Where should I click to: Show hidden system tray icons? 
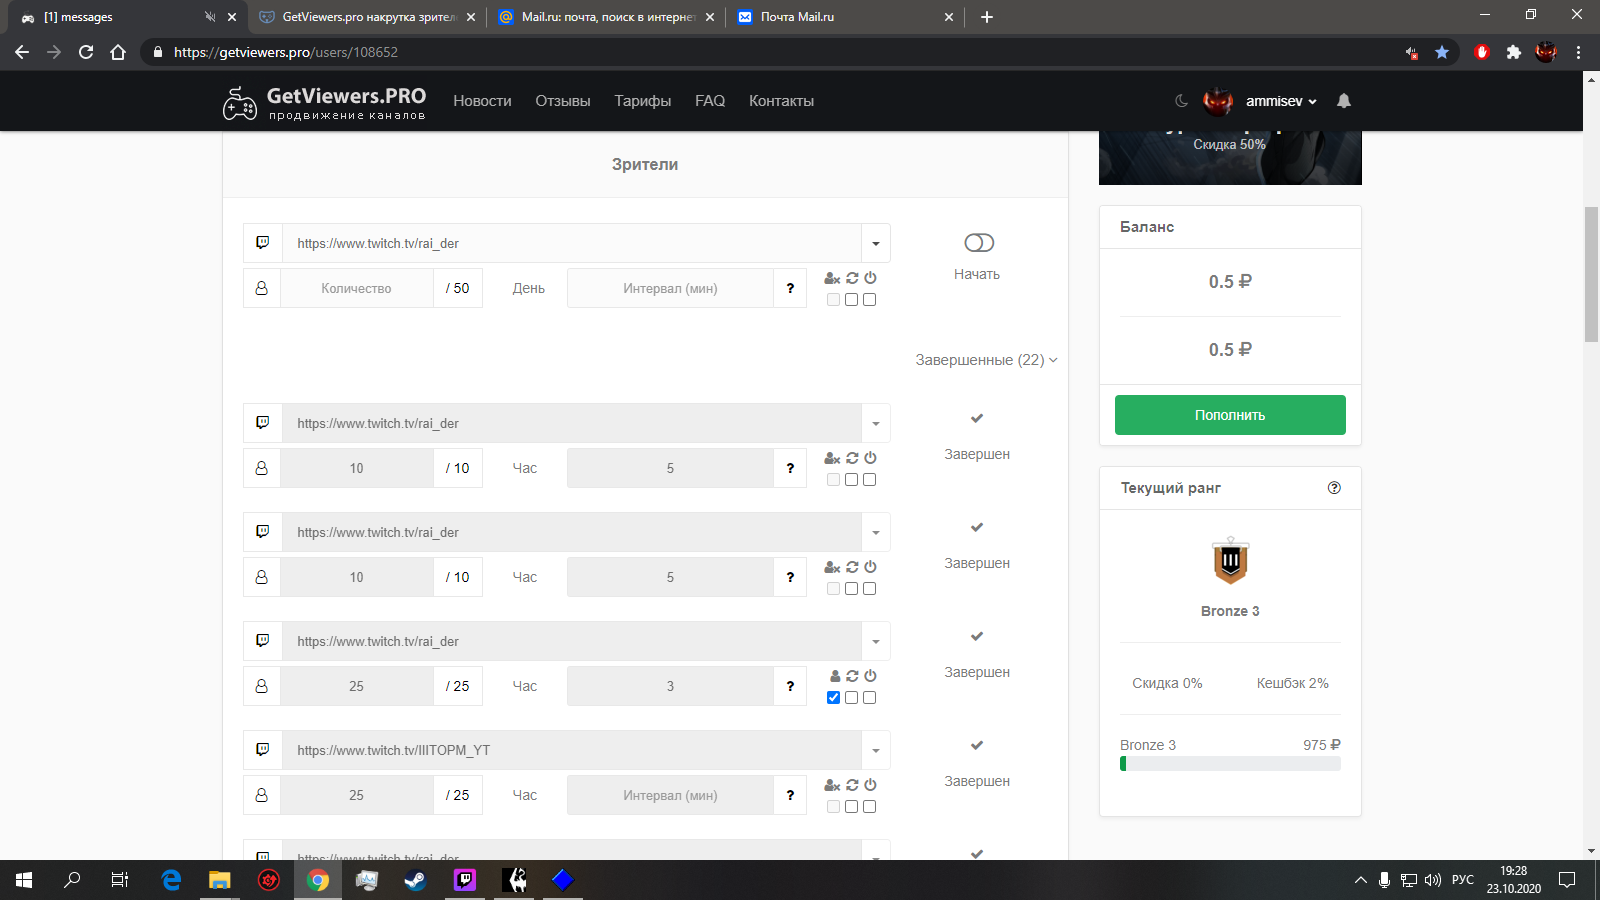[1360, 880]
